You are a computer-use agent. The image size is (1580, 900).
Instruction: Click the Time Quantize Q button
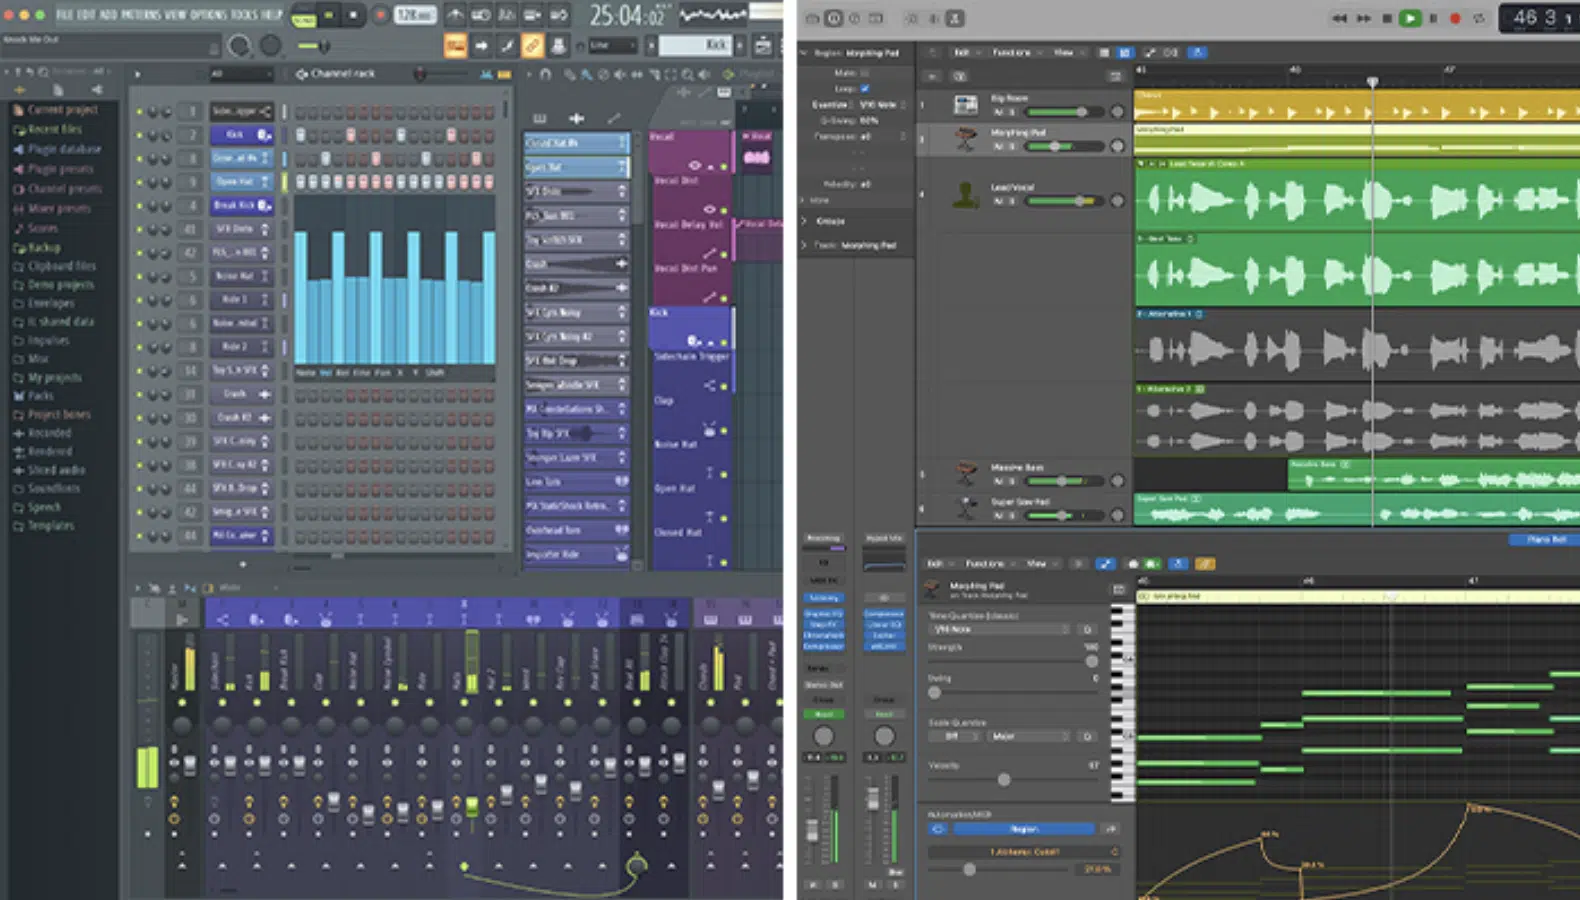coord(1087,630)
